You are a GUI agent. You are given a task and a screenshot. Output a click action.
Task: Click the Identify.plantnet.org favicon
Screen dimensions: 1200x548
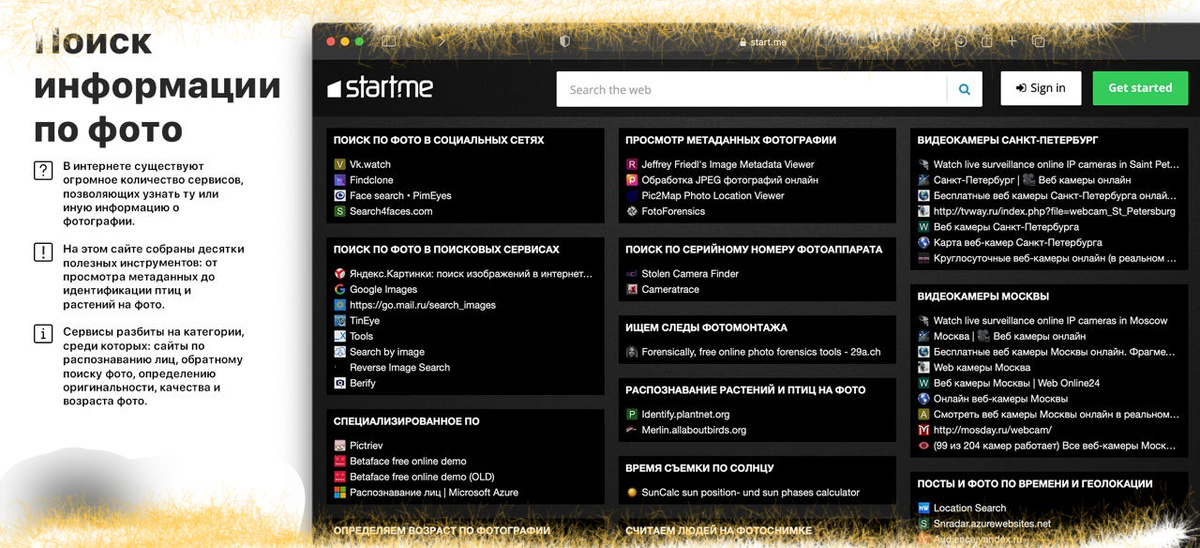(632, 414)
